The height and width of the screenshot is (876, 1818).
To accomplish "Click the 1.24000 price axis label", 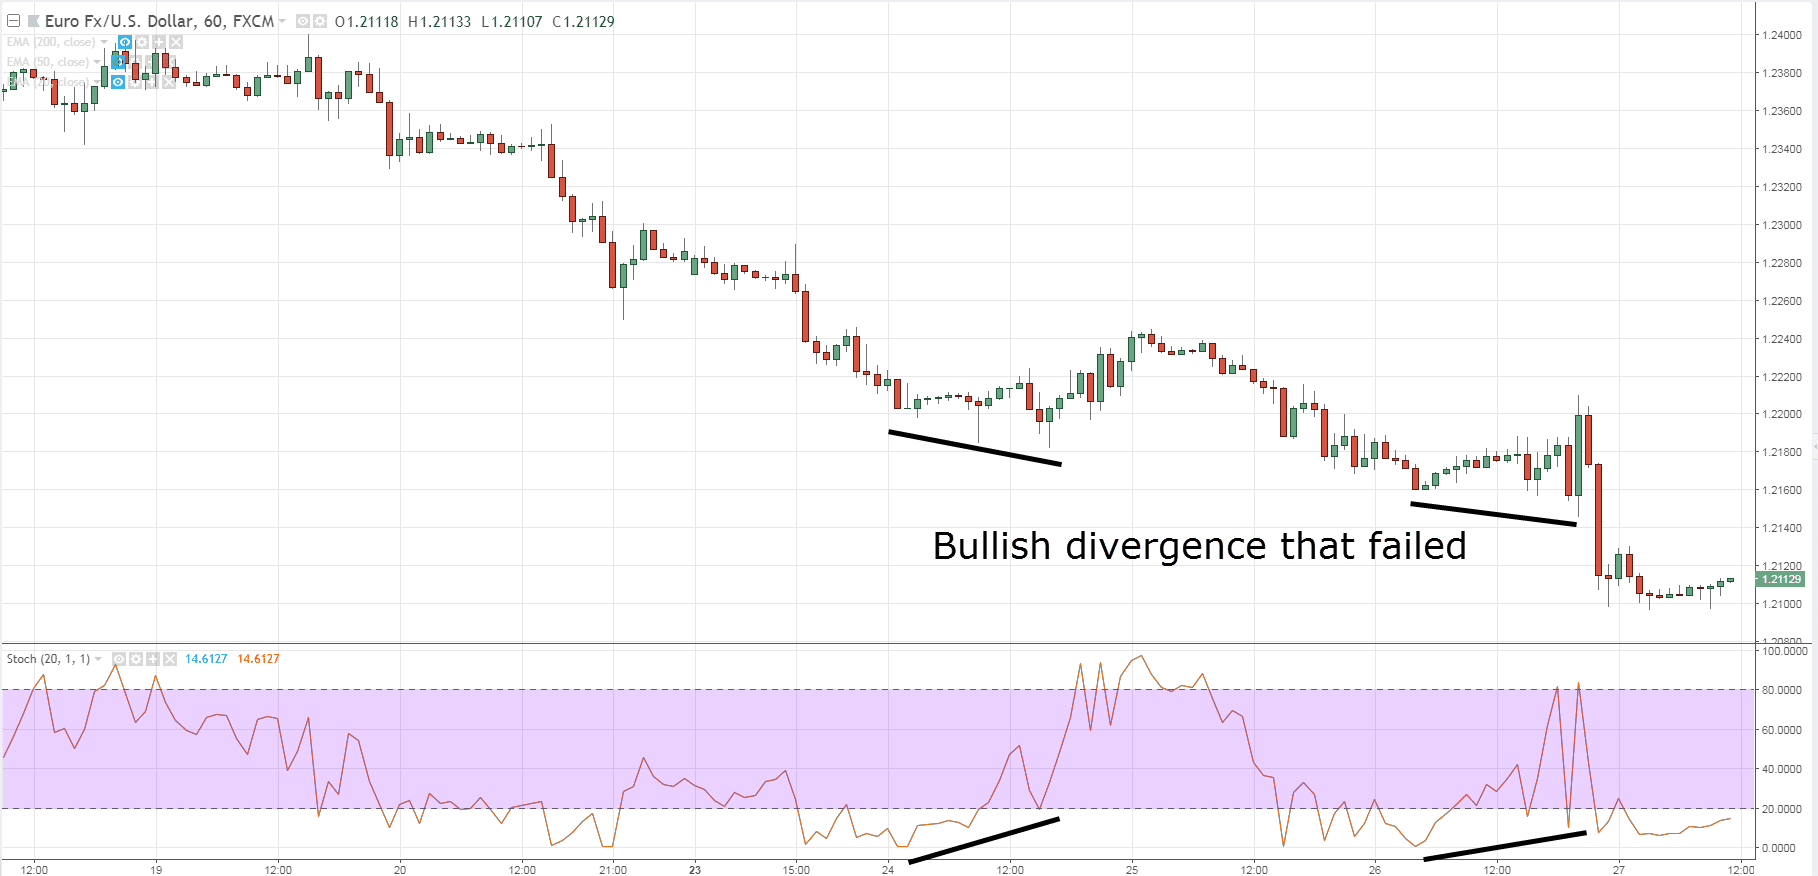I will (1782, 35).
